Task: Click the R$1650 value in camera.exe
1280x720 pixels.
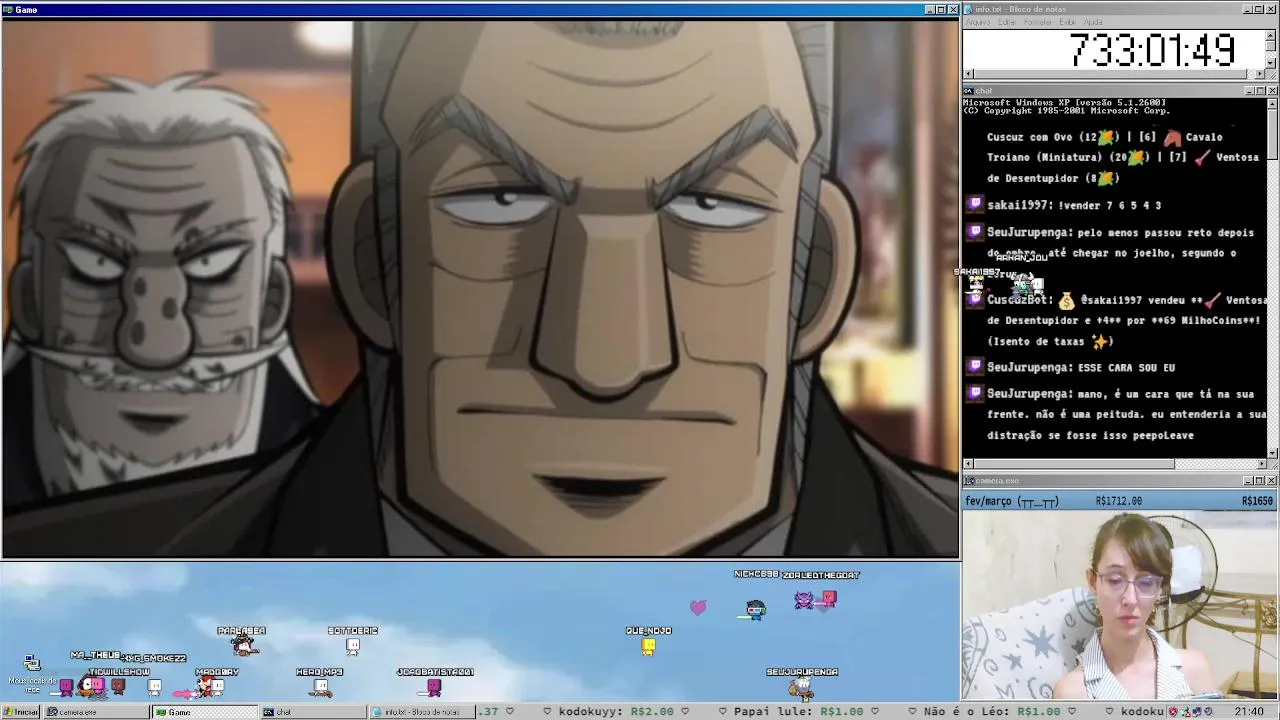Action: coord(1257,501)
